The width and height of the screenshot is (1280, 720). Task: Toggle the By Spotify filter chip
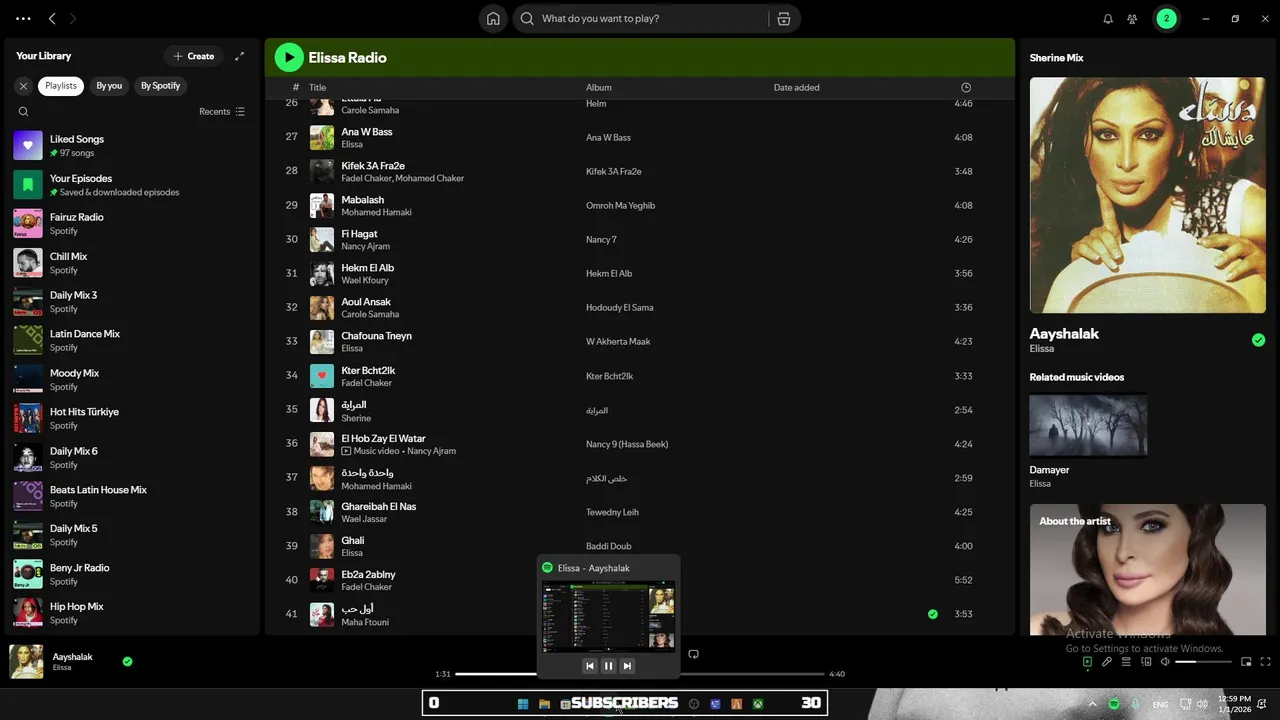click(x=160, y=86)
